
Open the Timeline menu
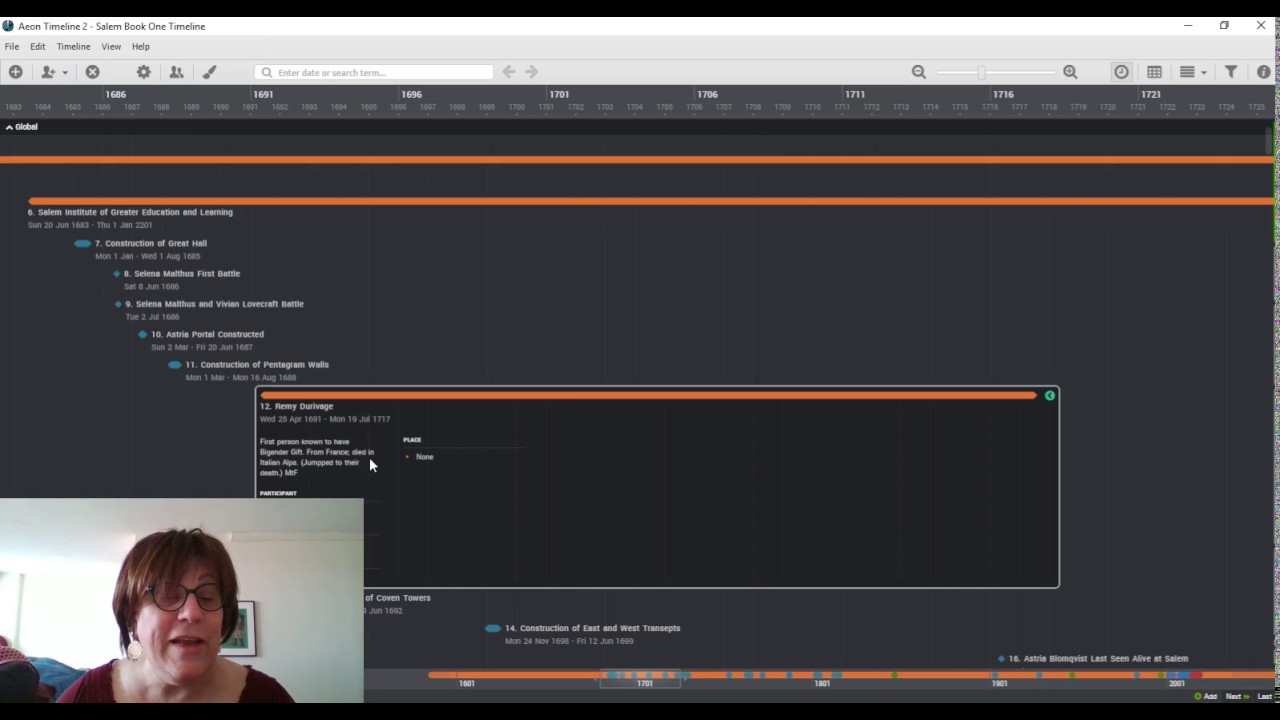pos(73,47)
